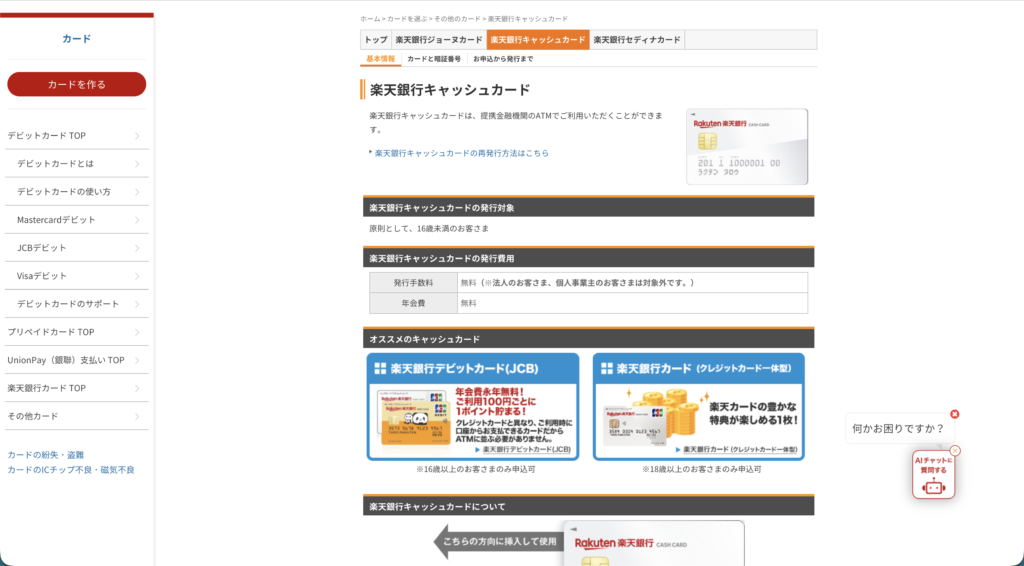Expand the JCBデビット sidebar arrow

pos(137,248)
